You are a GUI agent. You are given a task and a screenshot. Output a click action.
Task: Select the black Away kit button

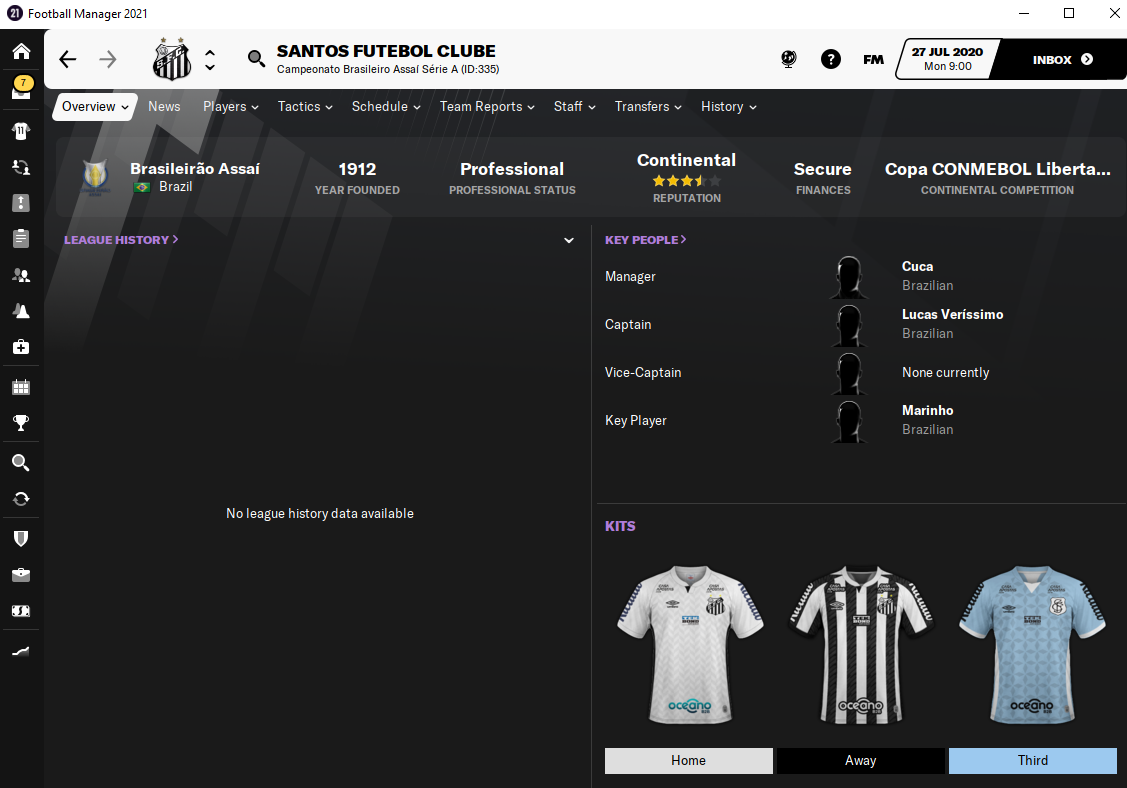[860, 761]
